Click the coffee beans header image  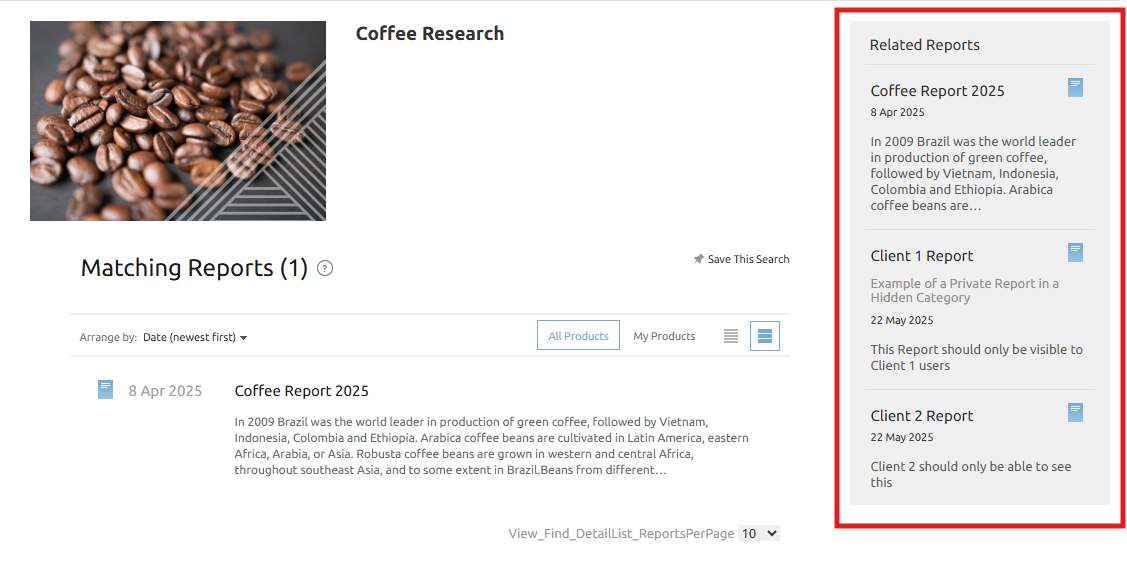coord(178,121)
